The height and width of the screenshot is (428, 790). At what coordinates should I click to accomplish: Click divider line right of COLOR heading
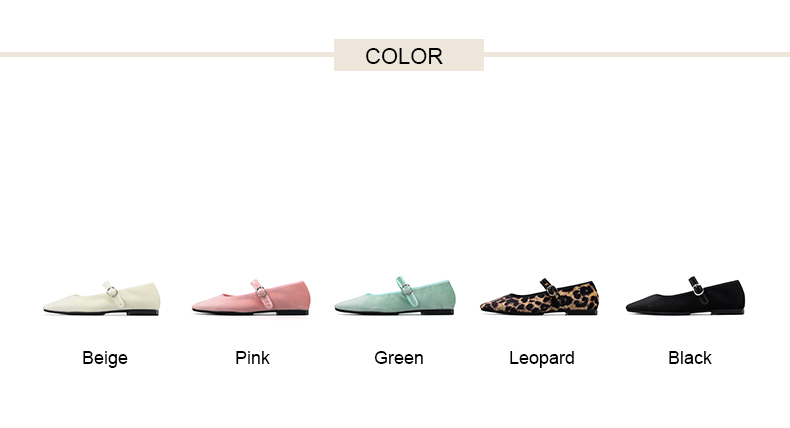point(637,54)
